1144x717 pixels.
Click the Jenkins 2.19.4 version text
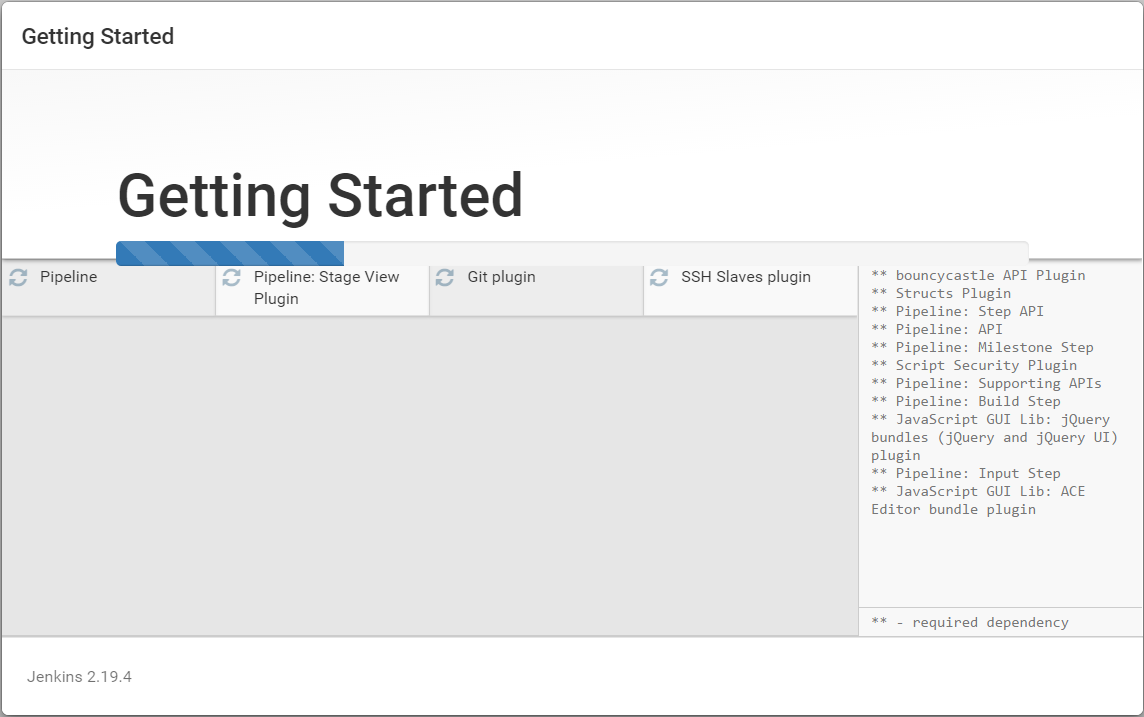point(80,677)
